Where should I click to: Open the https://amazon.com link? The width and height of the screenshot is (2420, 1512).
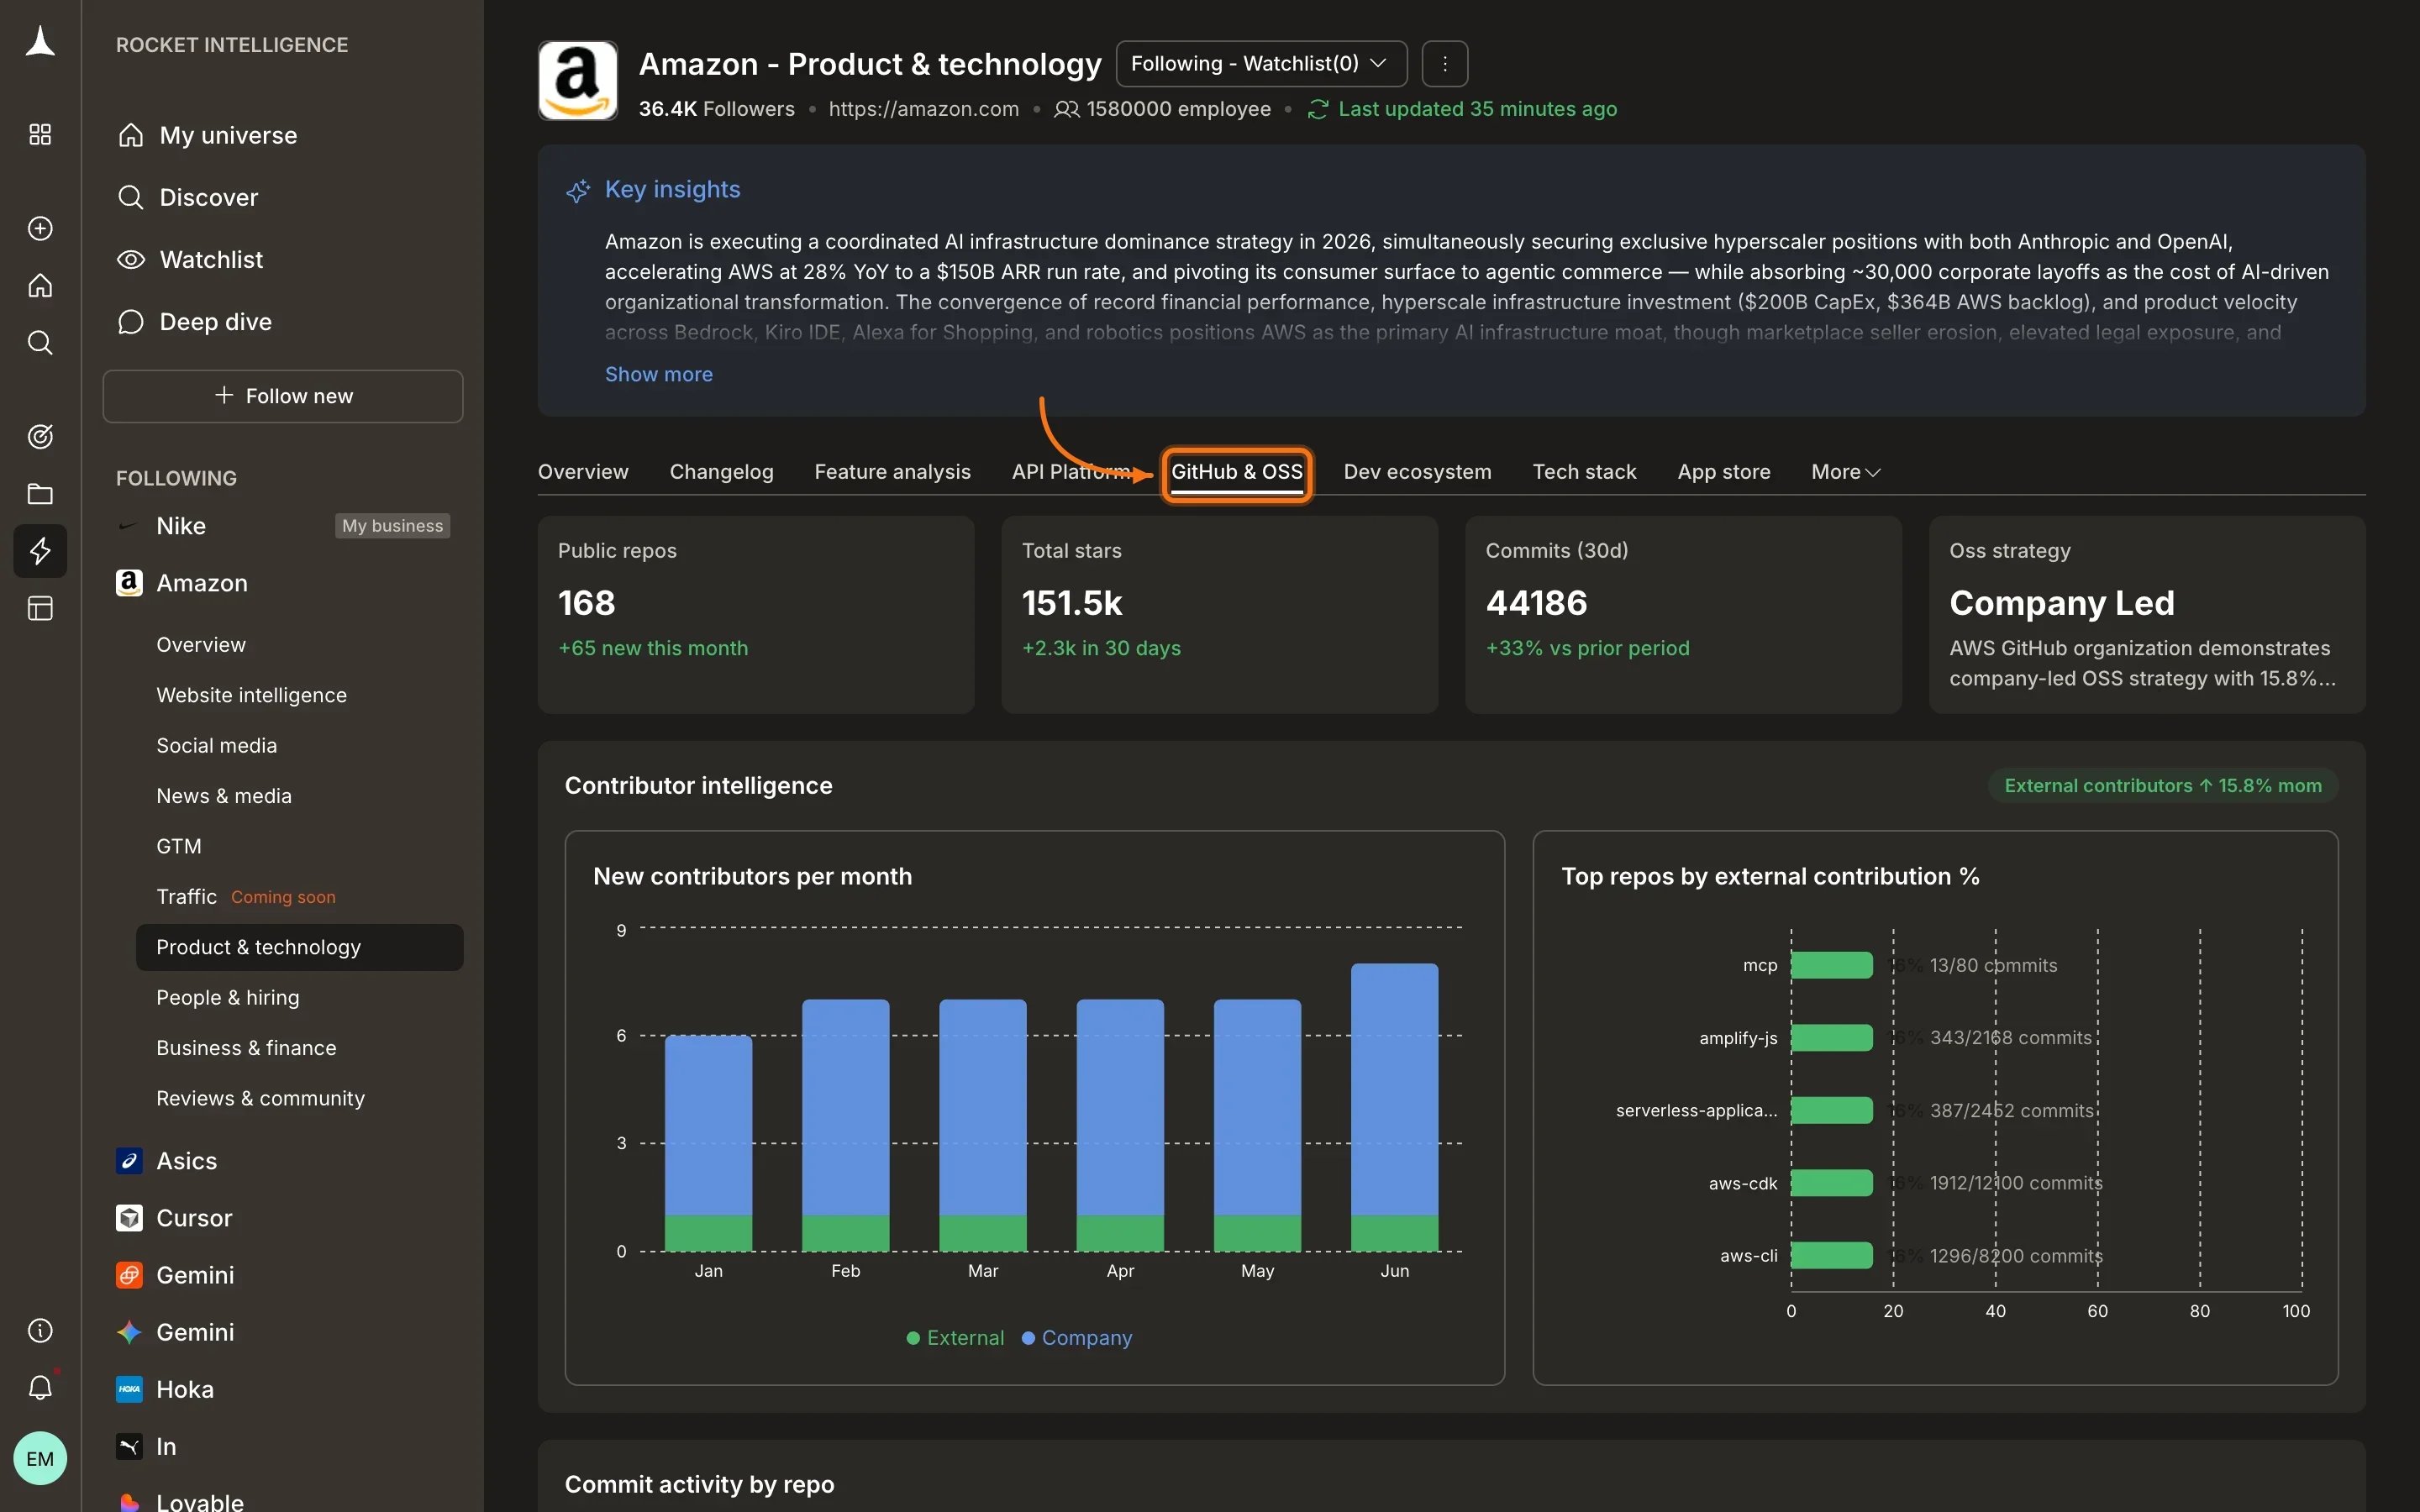pyautogui.click(x=924, y=109)
